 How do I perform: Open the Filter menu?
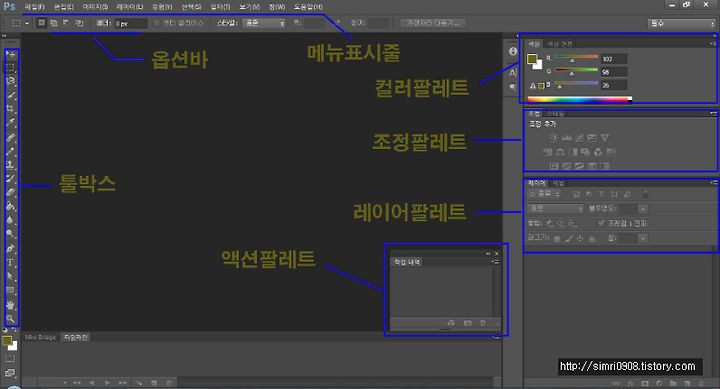click(220, 7)
